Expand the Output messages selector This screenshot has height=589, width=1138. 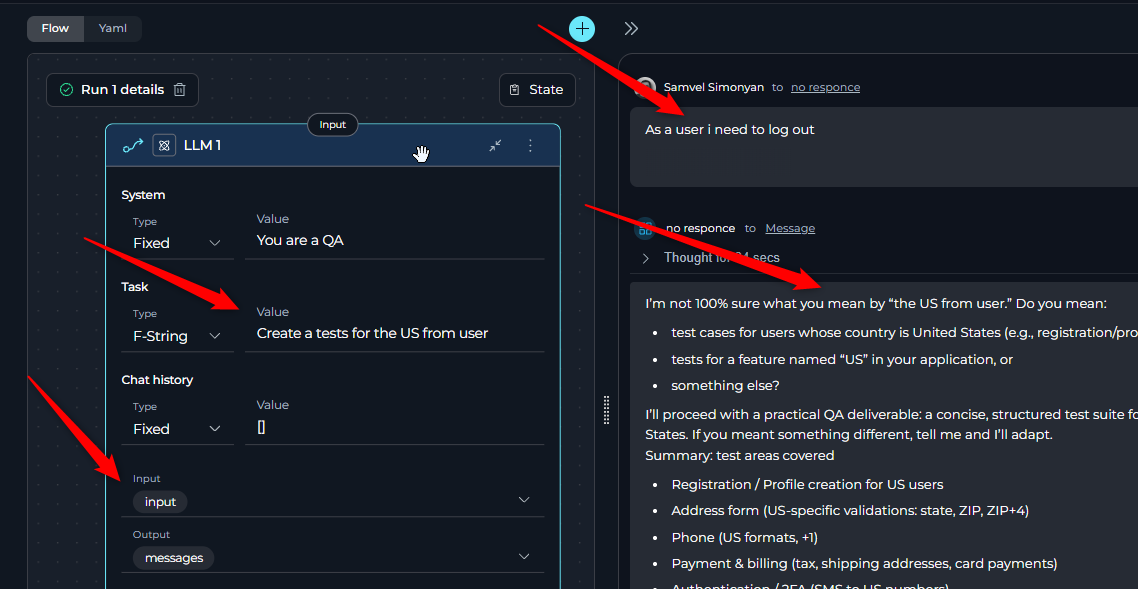pos(523,556)
